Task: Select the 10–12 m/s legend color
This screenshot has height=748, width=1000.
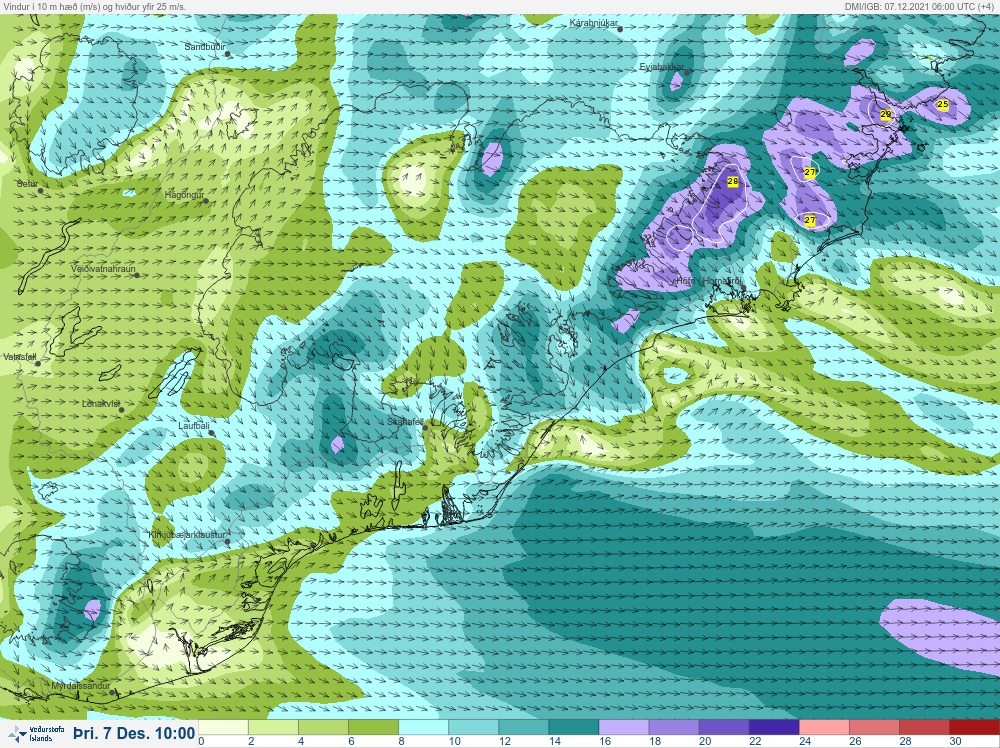Action: (x=473, y=728)
